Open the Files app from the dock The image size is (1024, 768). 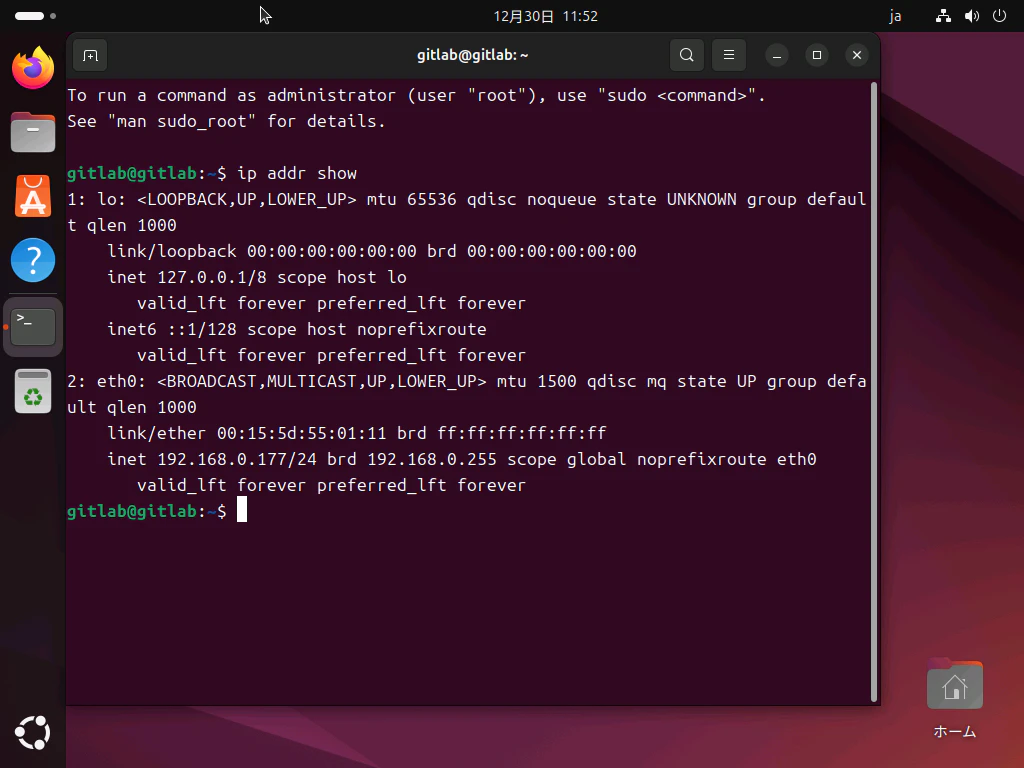32,131
